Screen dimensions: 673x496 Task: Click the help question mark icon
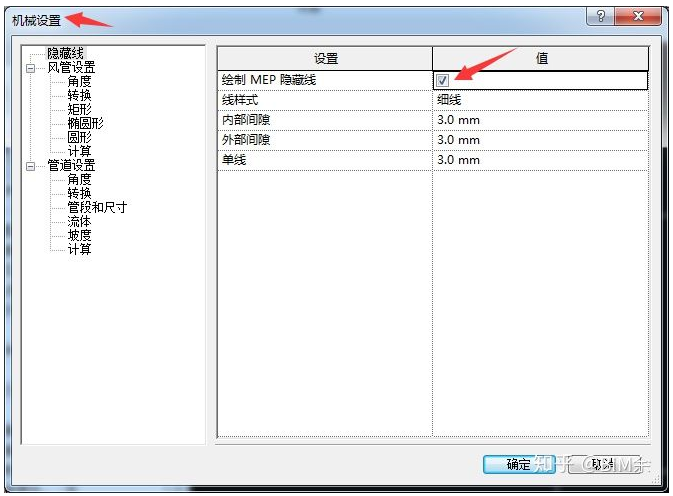point(600,17)
